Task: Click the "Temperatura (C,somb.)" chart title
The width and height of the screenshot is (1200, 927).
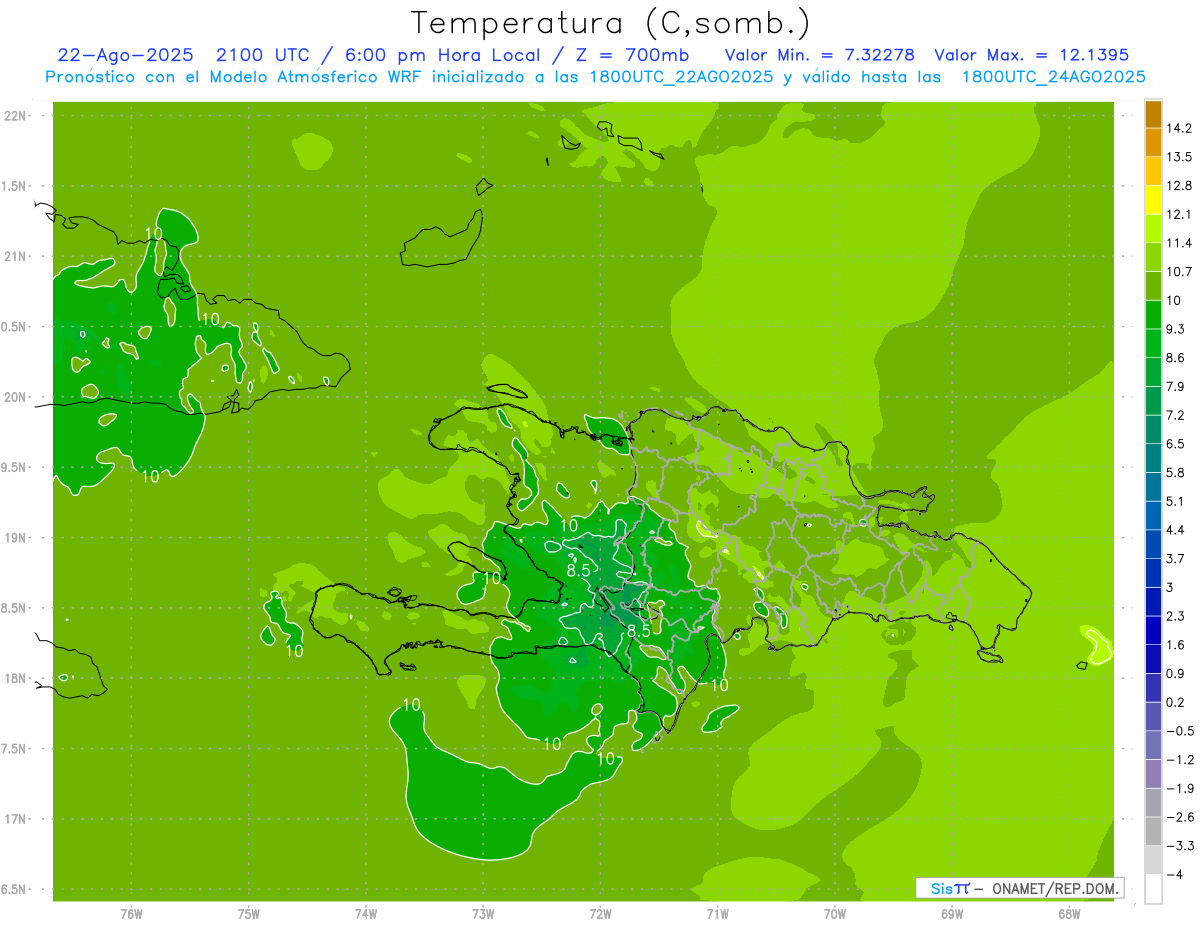Action: click(610, 23)
